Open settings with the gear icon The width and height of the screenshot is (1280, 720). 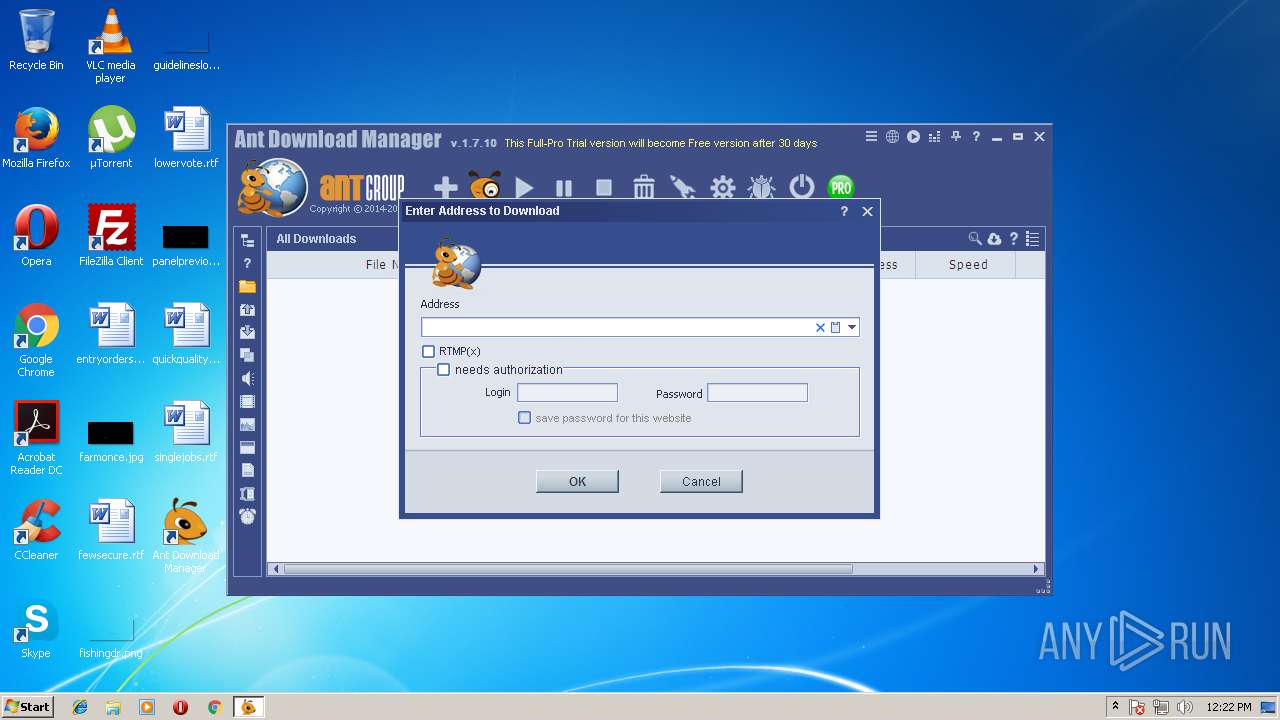(x=722, y=187)
